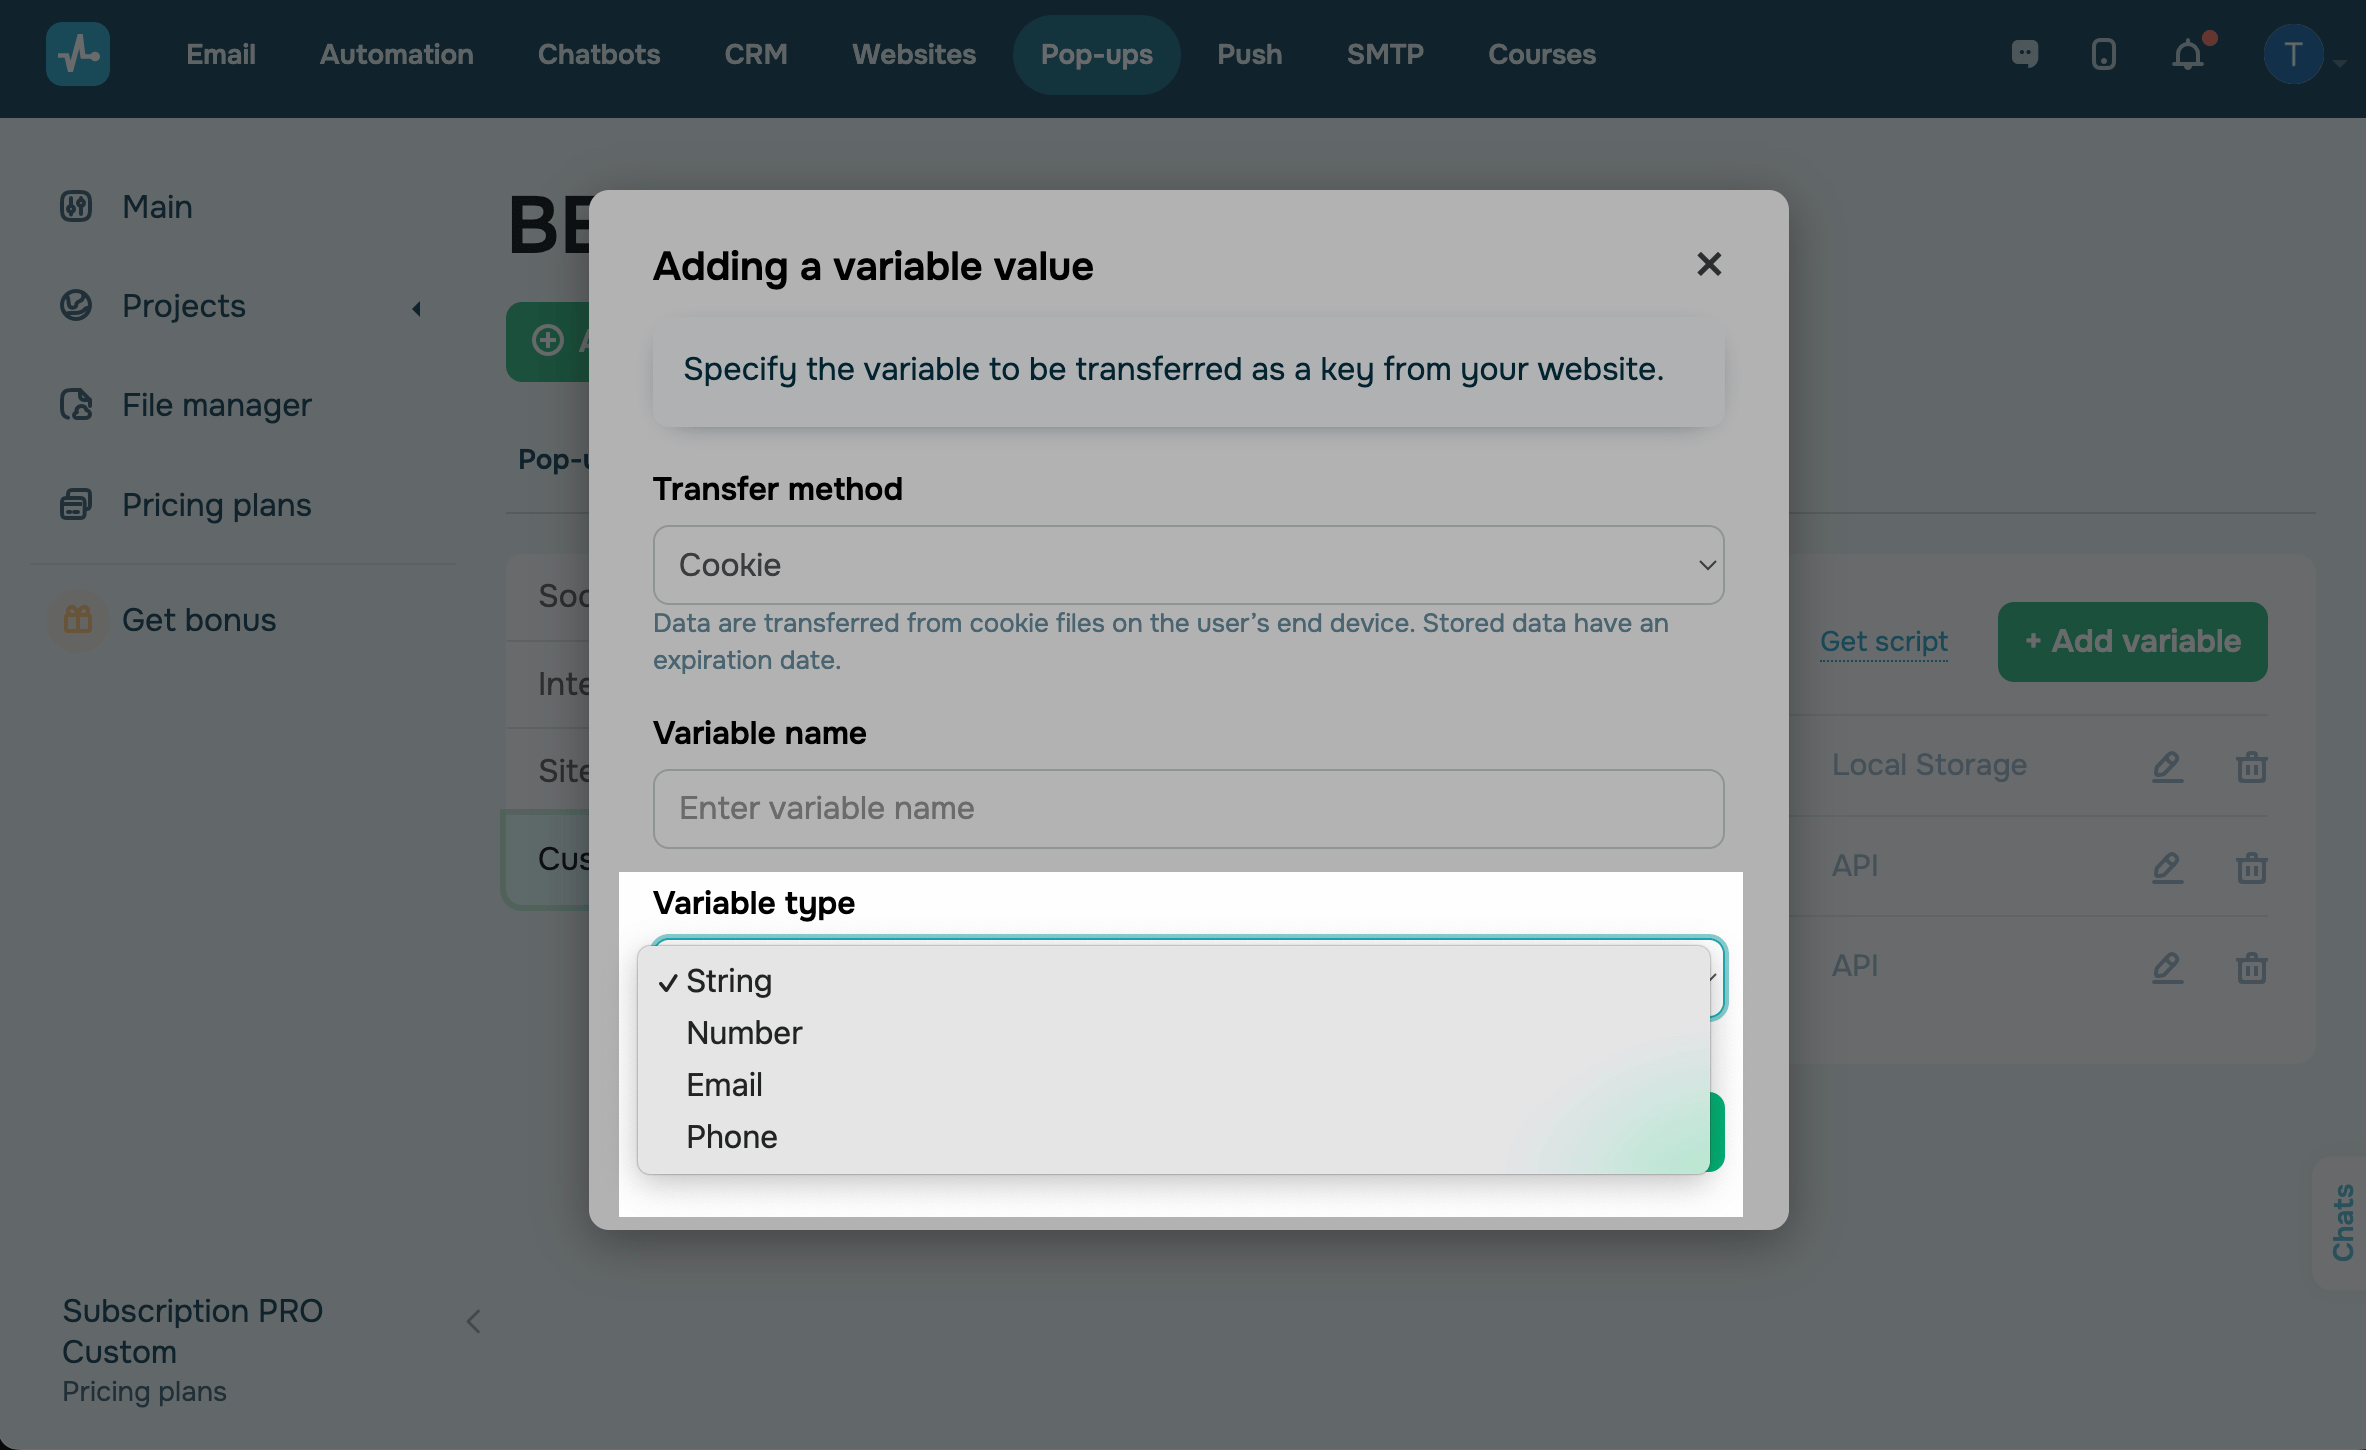
Task: Switch to the CRM tab
Action: pos(756,54)
